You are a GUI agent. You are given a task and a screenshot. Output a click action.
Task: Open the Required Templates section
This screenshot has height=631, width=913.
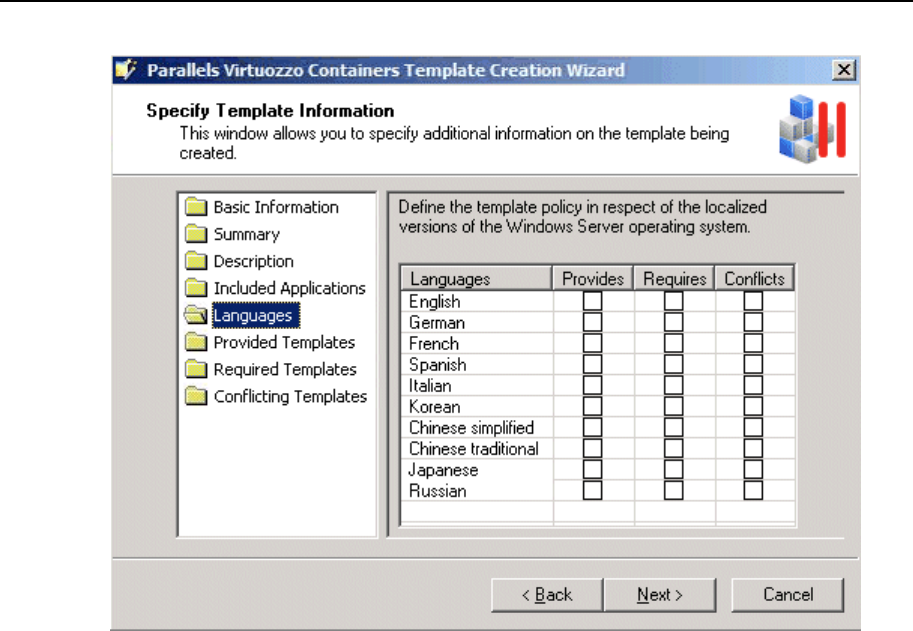tap(285, 369)
